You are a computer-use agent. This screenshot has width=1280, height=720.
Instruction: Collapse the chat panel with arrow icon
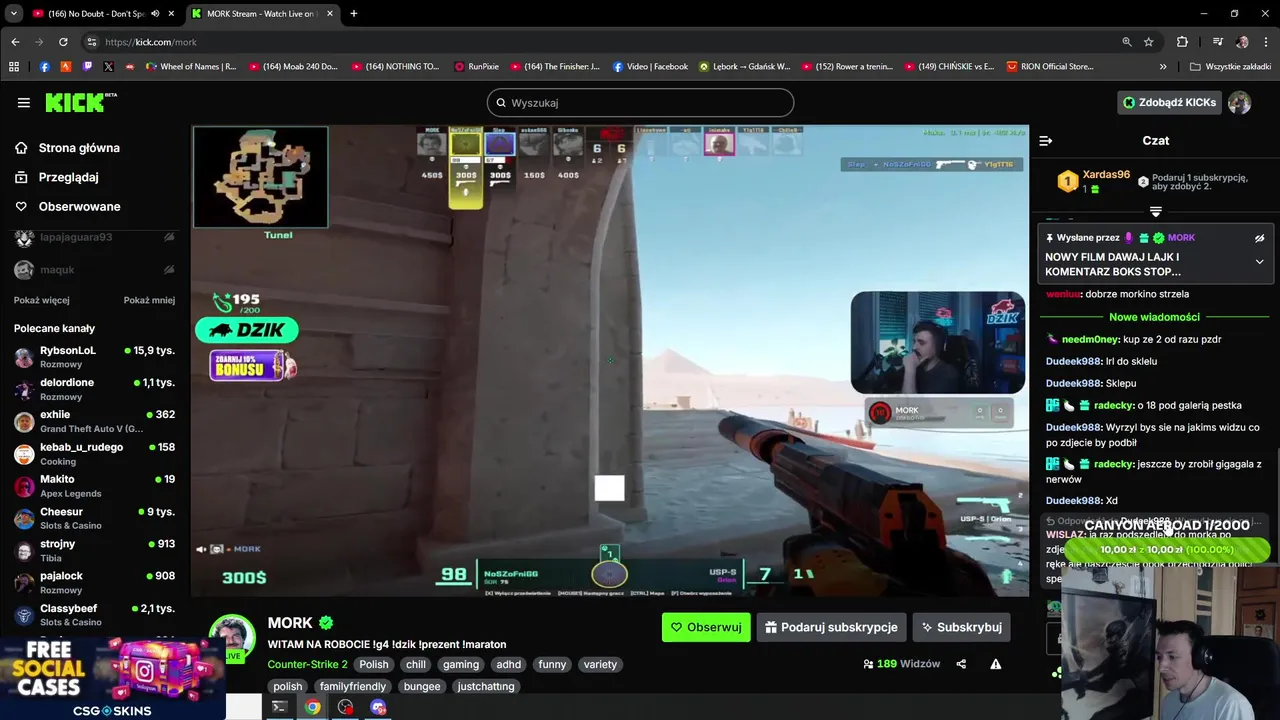(1045, 141)
